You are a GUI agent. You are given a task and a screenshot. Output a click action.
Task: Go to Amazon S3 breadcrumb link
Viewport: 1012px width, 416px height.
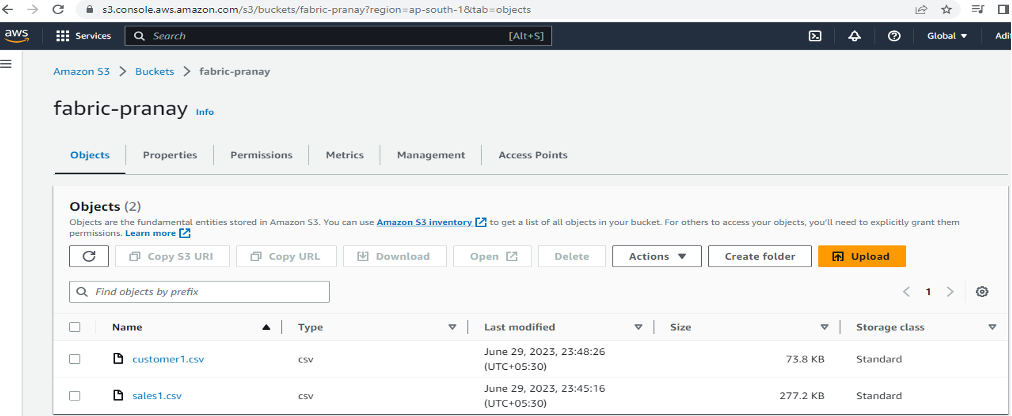81,72
